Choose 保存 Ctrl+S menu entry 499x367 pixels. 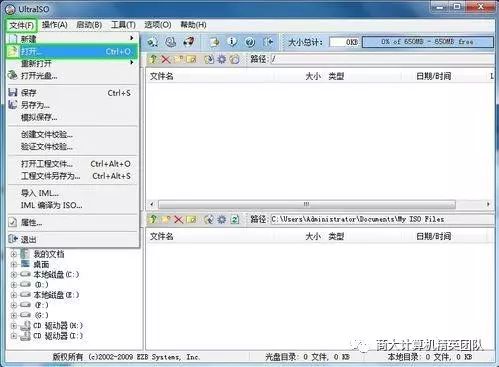point(72,93)
